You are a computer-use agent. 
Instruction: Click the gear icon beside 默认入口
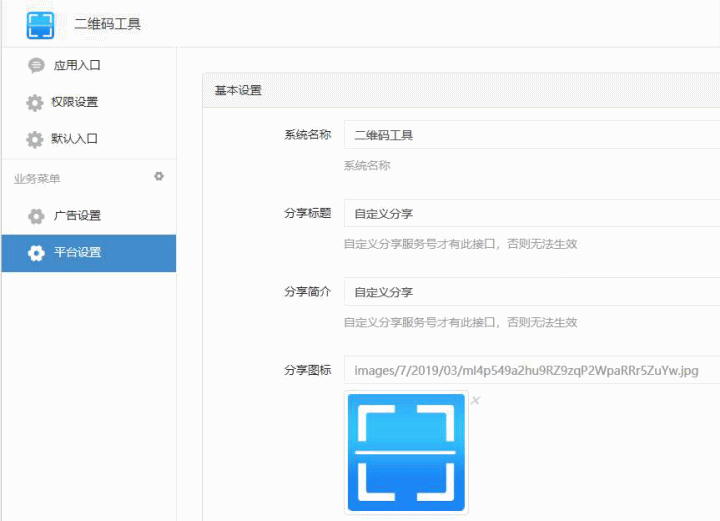[x=34, y=139]
